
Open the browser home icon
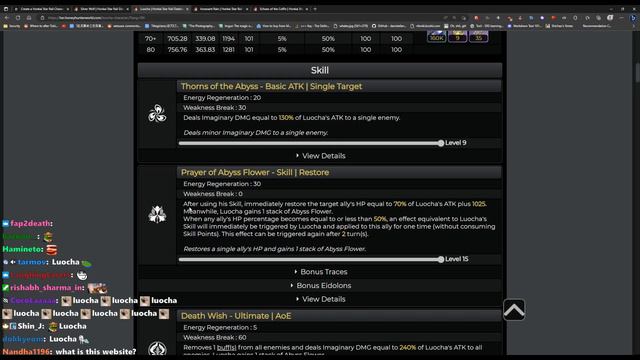(x=29, y=18)
